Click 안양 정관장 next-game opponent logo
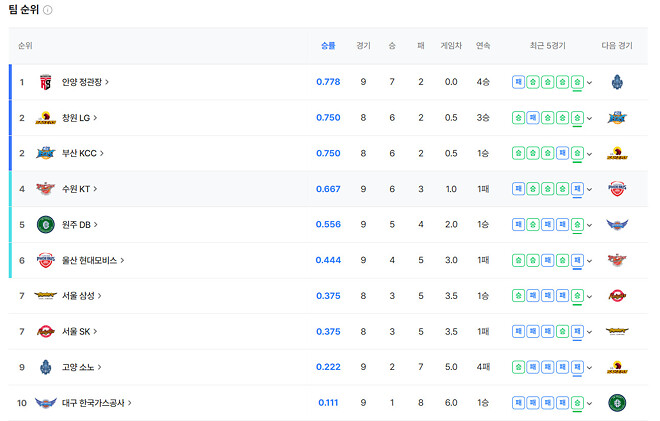This screenshot has width=660, height=421. (617, 82)
